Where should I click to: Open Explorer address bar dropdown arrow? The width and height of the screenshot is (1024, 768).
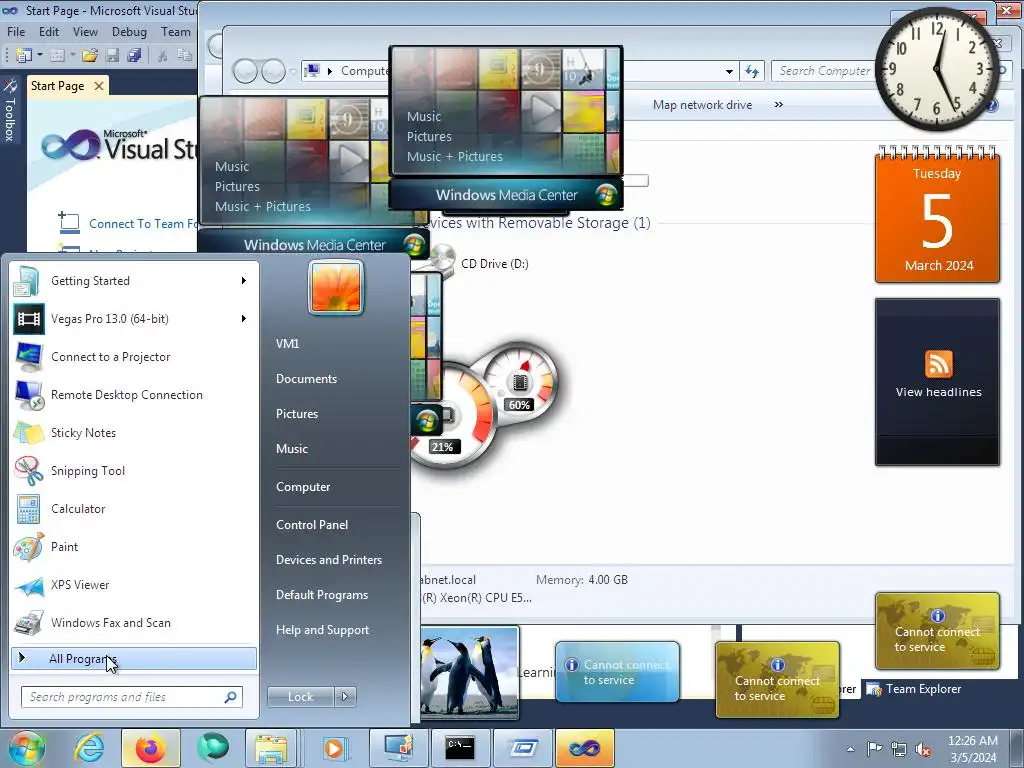point(729,71)
